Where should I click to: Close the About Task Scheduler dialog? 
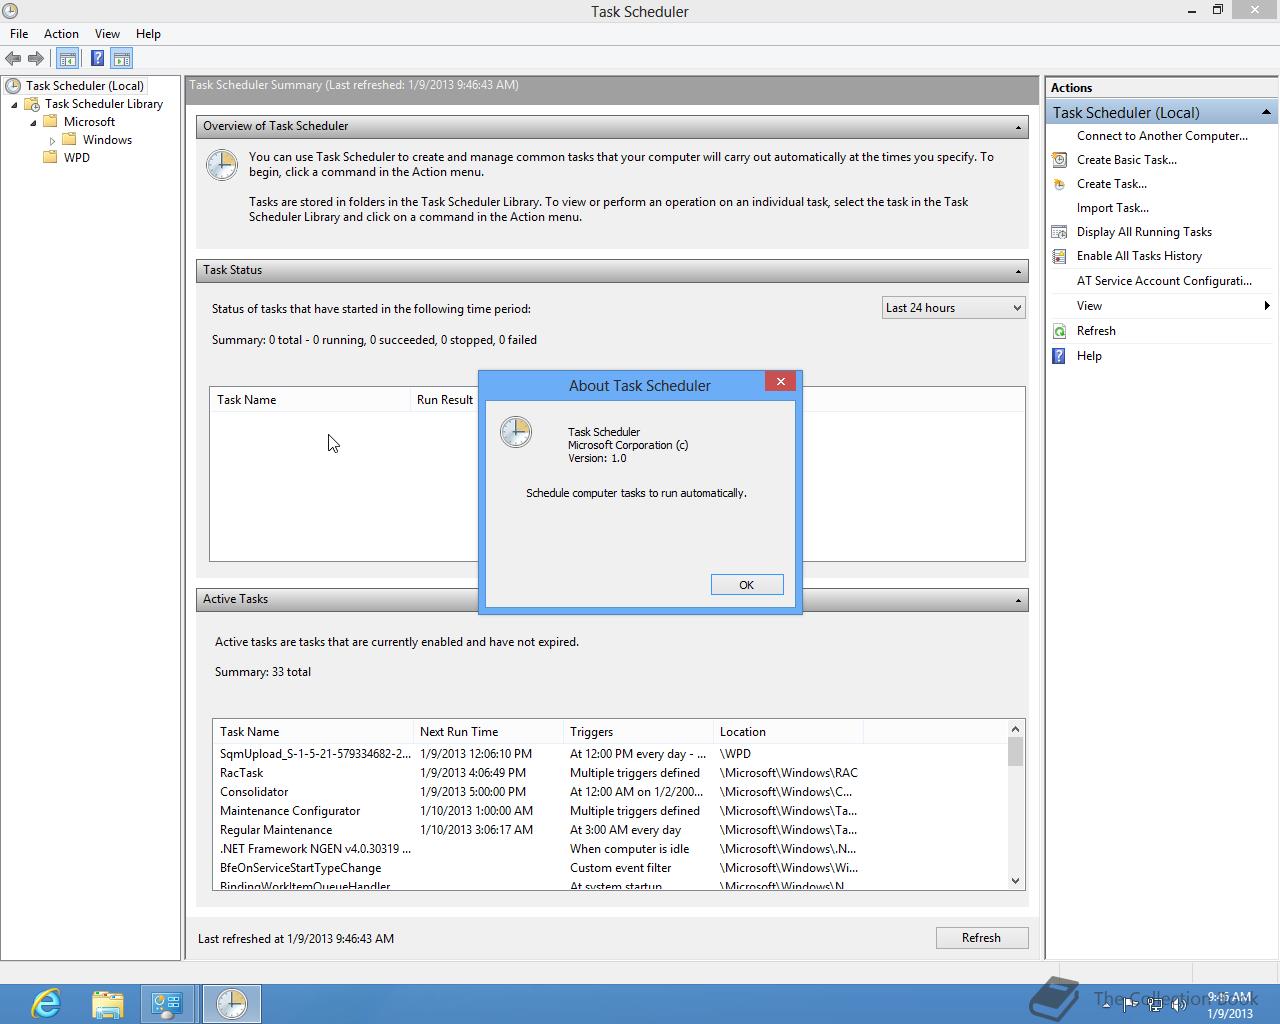point(781,381)
